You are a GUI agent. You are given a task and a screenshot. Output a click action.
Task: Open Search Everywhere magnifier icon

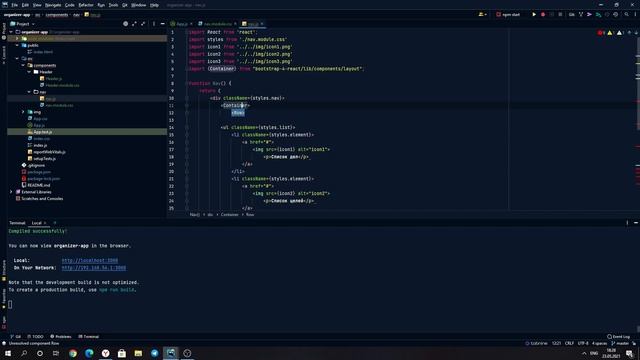(627, 15)
